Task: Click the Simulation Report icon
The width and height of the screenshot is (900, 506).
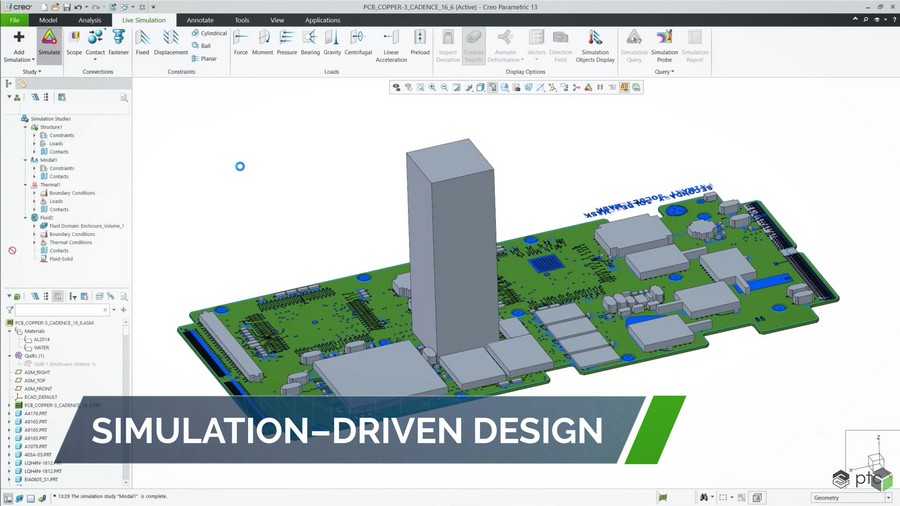Action: (x=695, y=37)
